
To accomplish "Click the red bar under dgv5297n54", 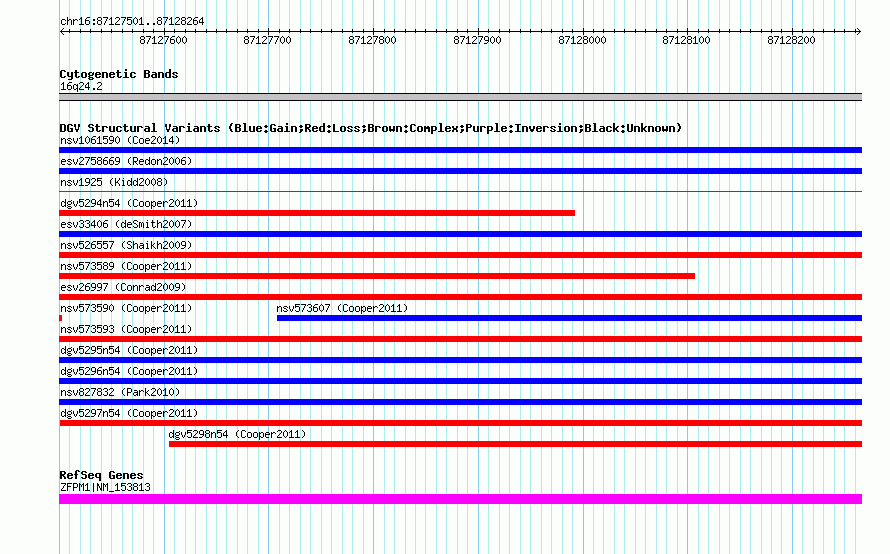I will (460, 423).
